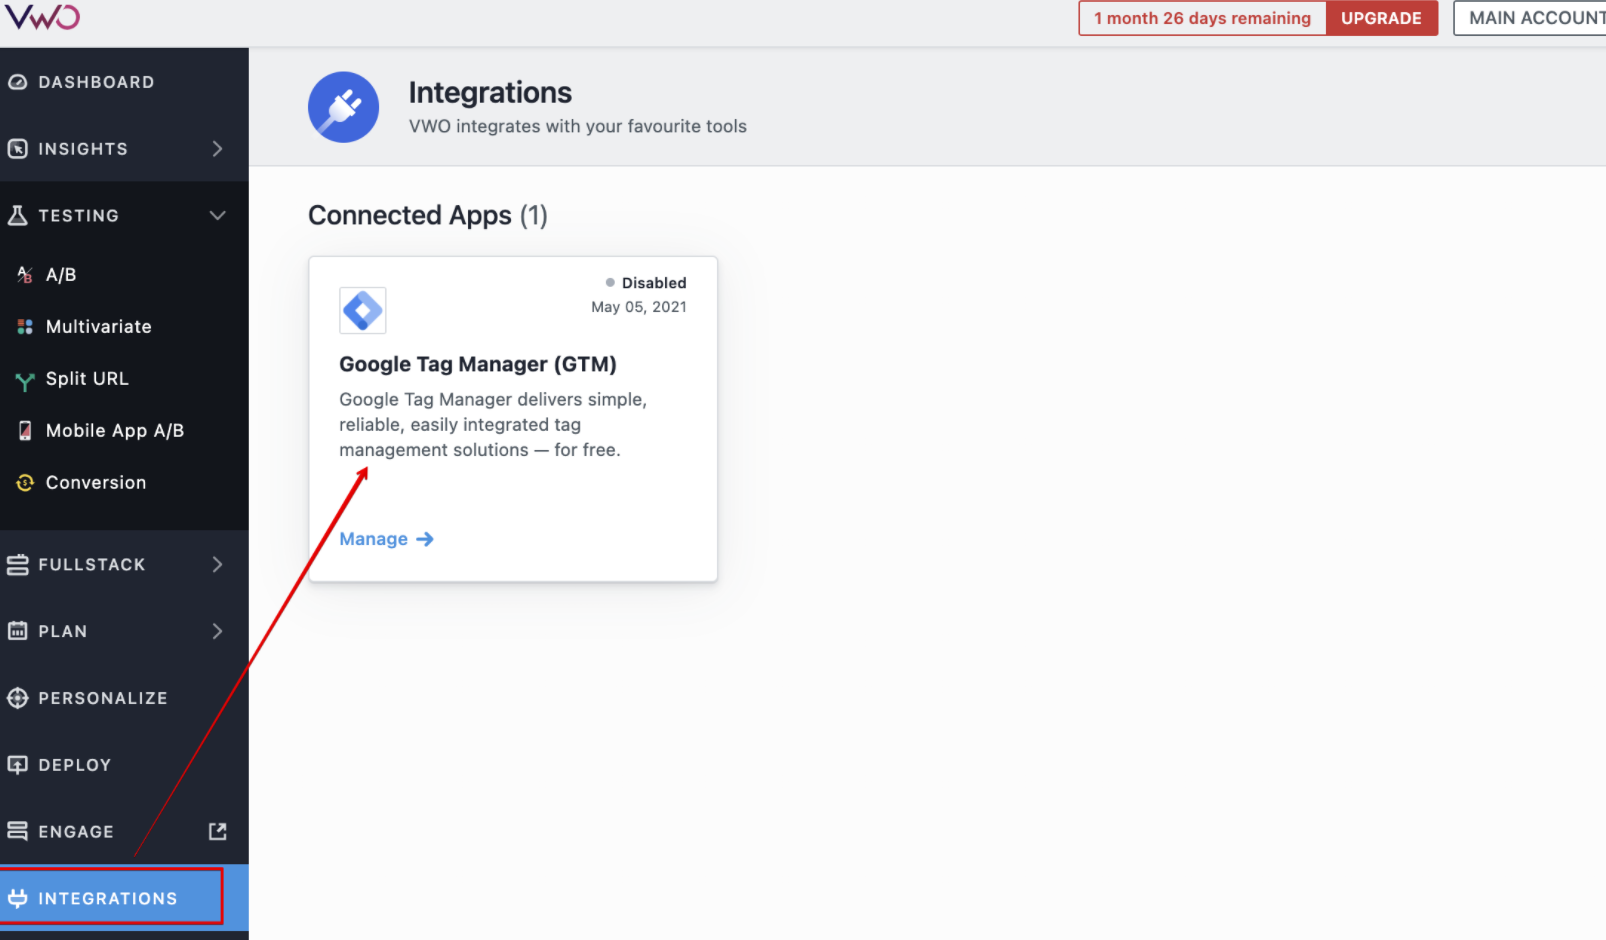Click the Mobile App A/B phone icon
This screenshot has width=1606, height=940.
25,430
